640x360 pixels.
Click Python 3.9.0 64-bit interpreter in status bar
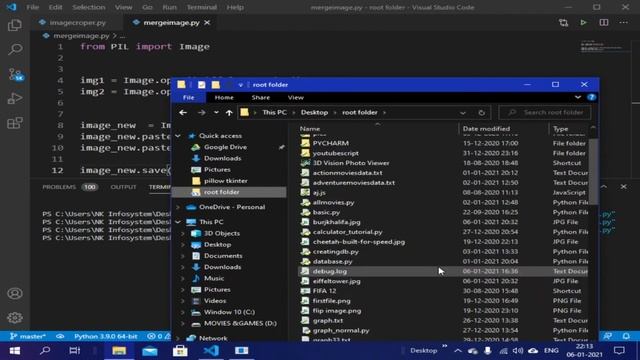click(106, 336)
